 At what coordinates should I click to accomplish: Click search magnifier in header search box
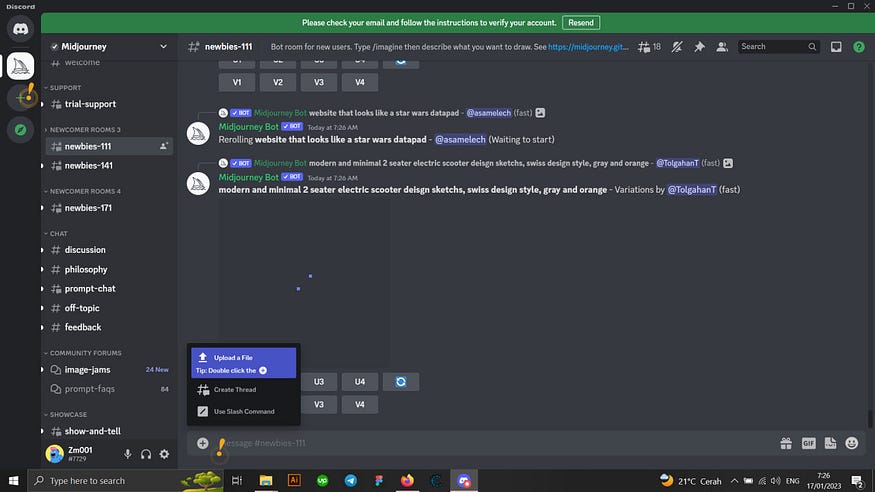click(812, 47)
